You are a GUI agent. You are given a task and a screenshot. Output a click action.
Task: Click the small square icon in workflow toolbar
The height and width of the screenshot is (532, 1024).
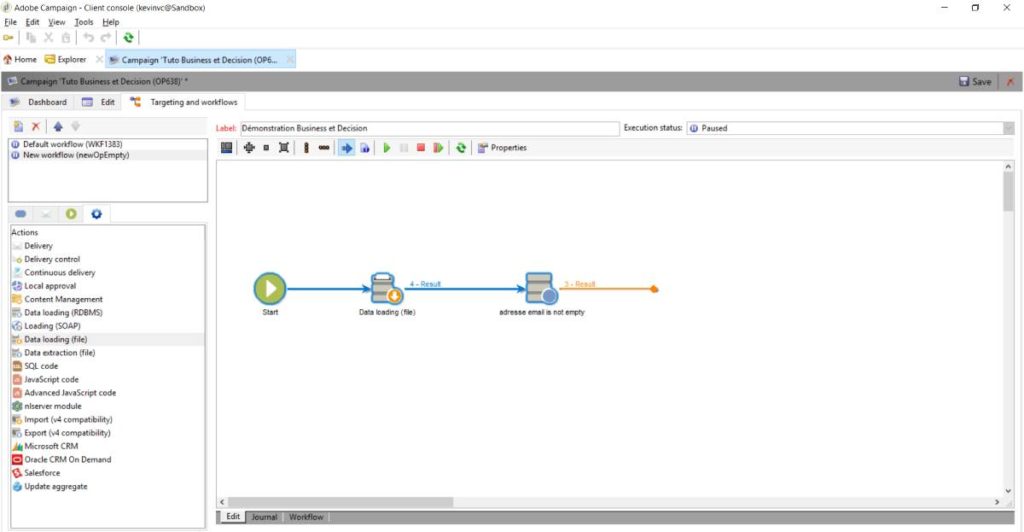pyautogui.click(x=266, y=148)
